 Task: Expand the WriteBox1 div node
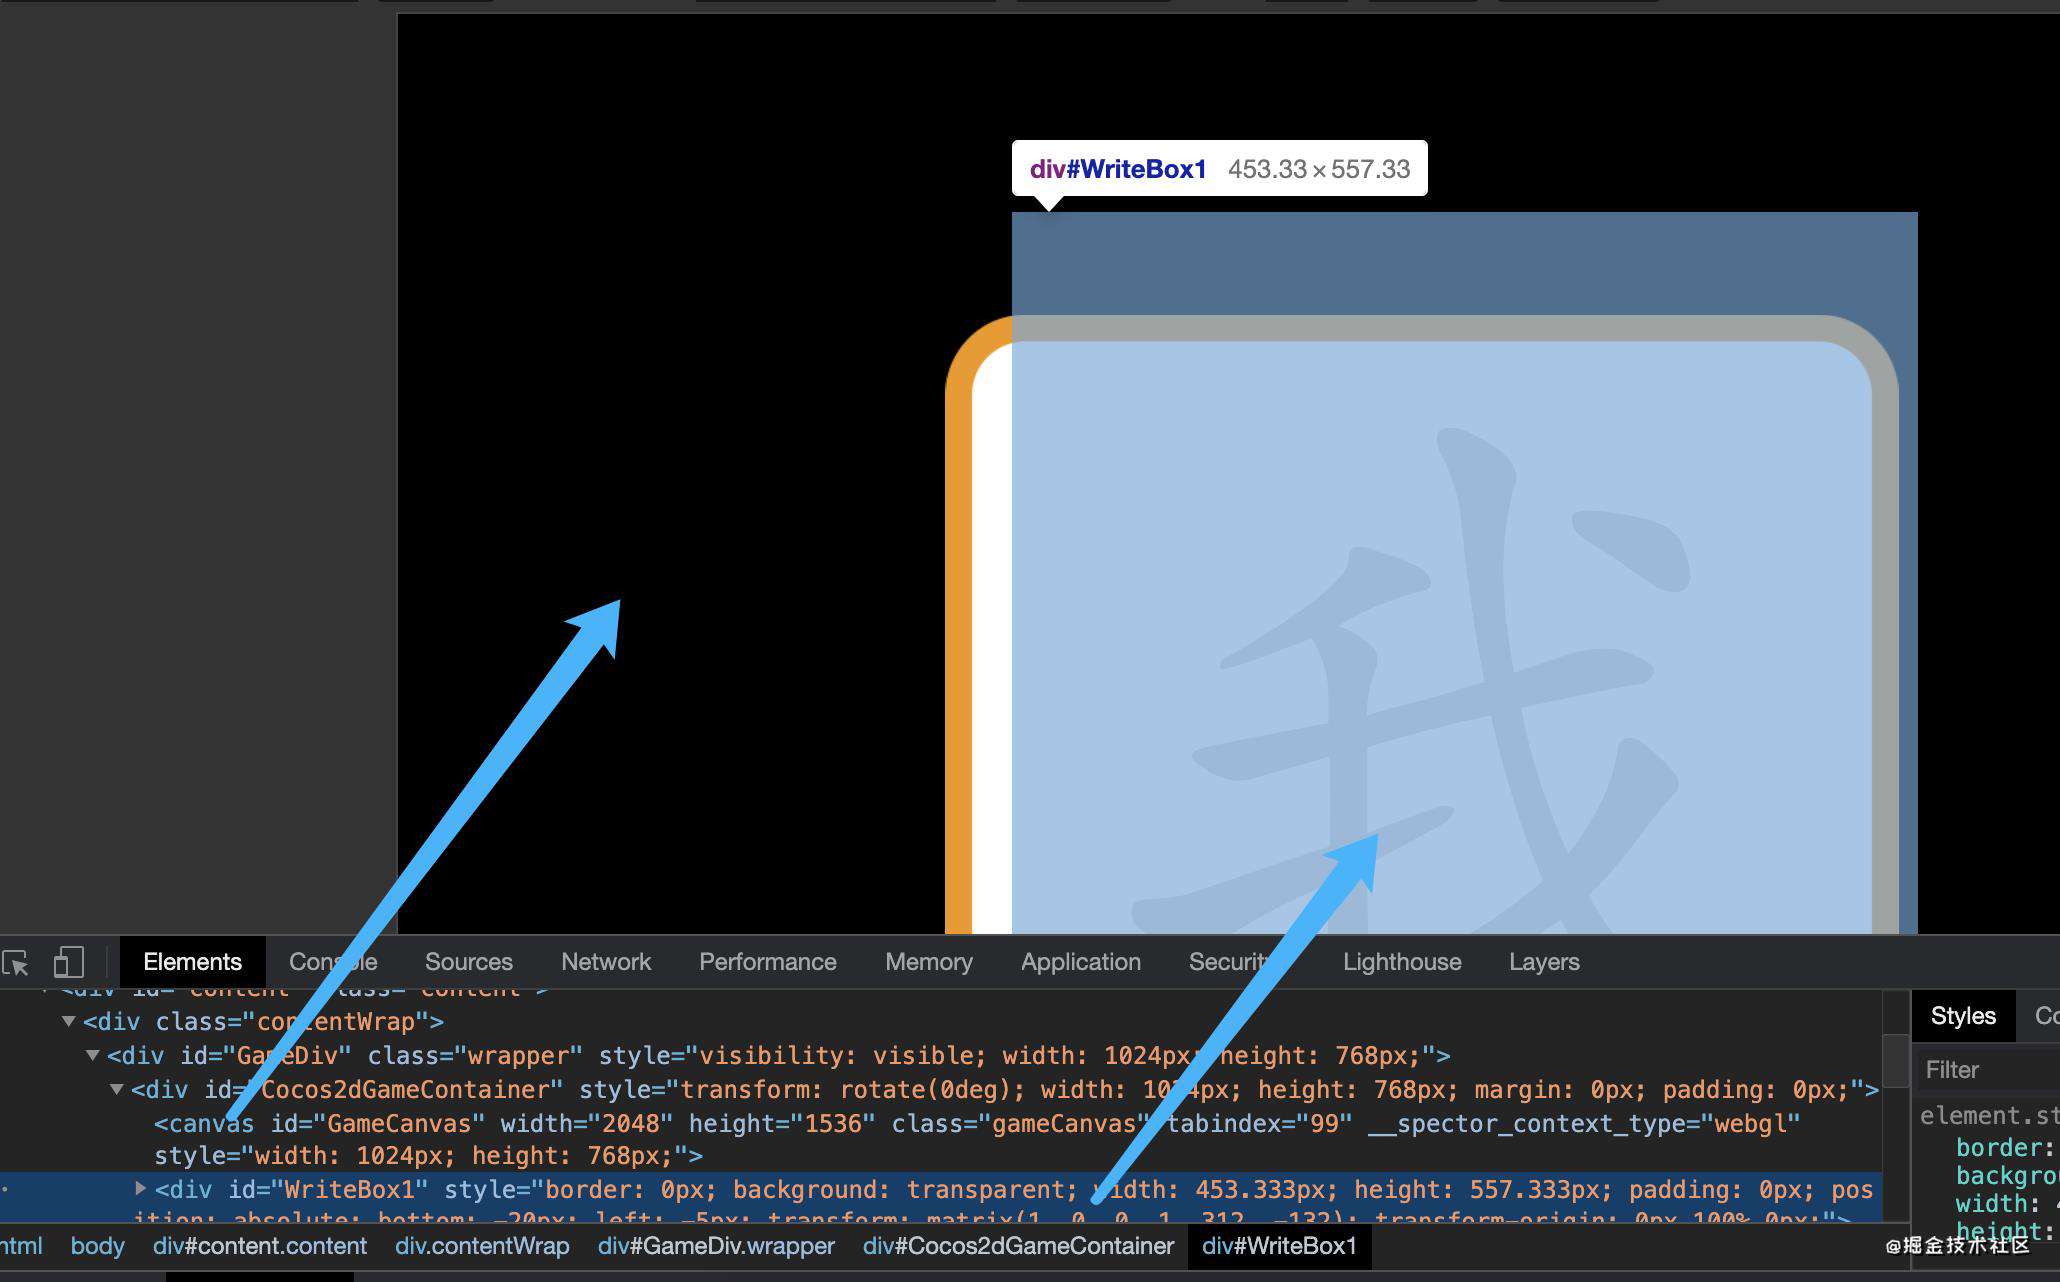click(x=141, y=1188)
